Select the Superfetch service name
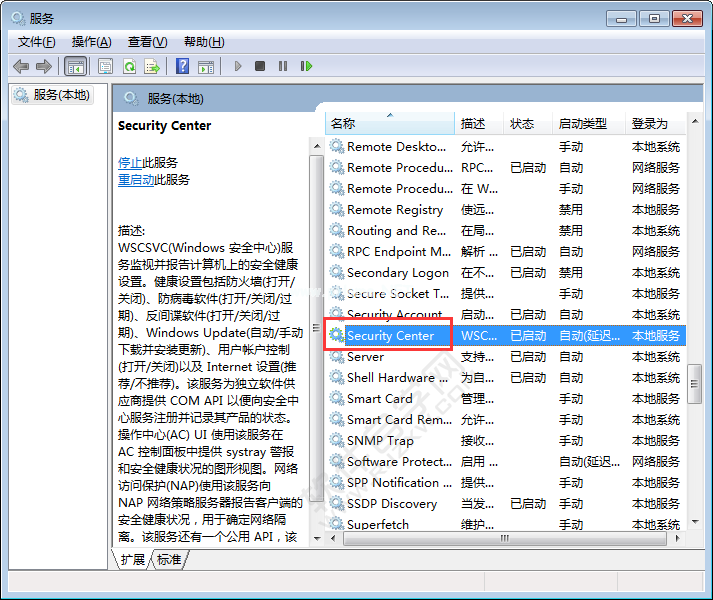The image size is (713, 600). pos(378,524)
